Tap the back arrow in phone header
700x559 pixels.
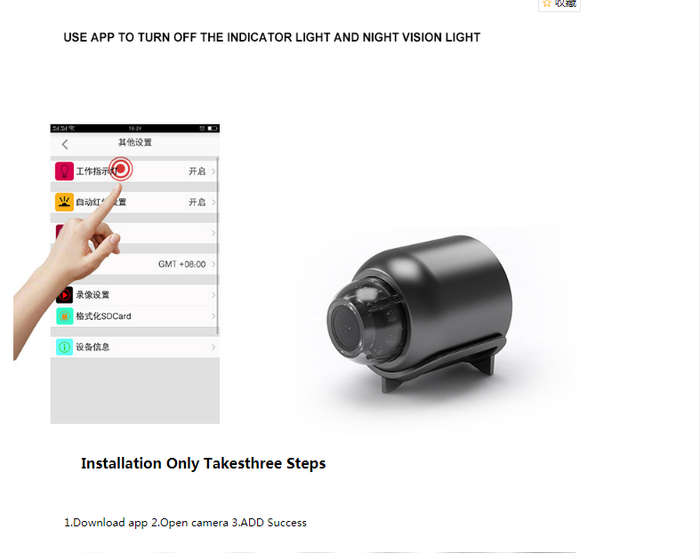(x=65, y=144)
